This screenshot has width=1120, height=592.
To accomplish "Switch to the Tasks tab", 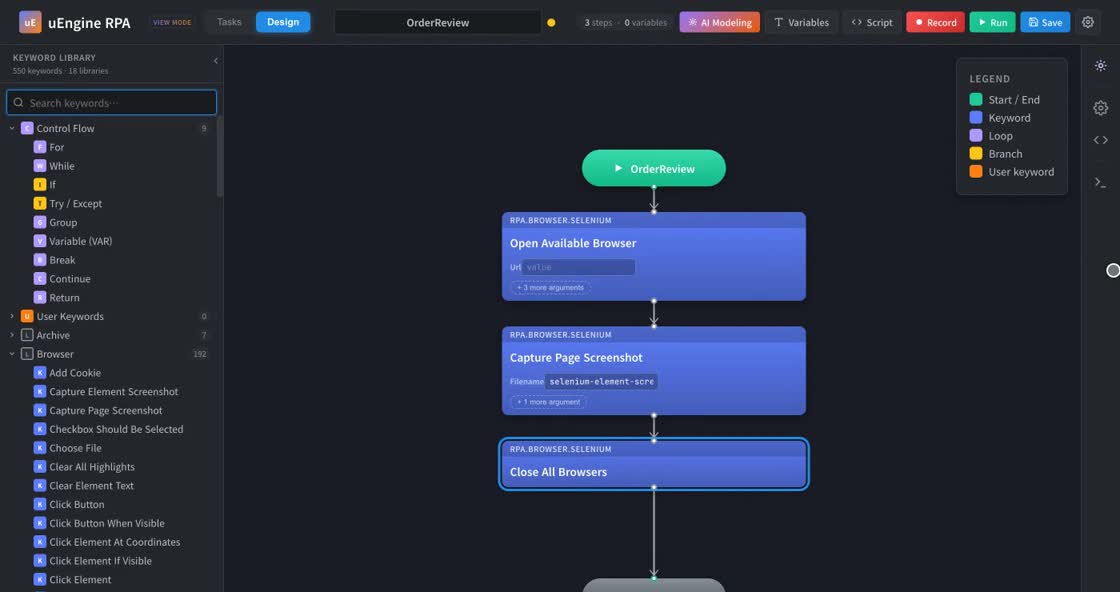I will pos(229,22).
